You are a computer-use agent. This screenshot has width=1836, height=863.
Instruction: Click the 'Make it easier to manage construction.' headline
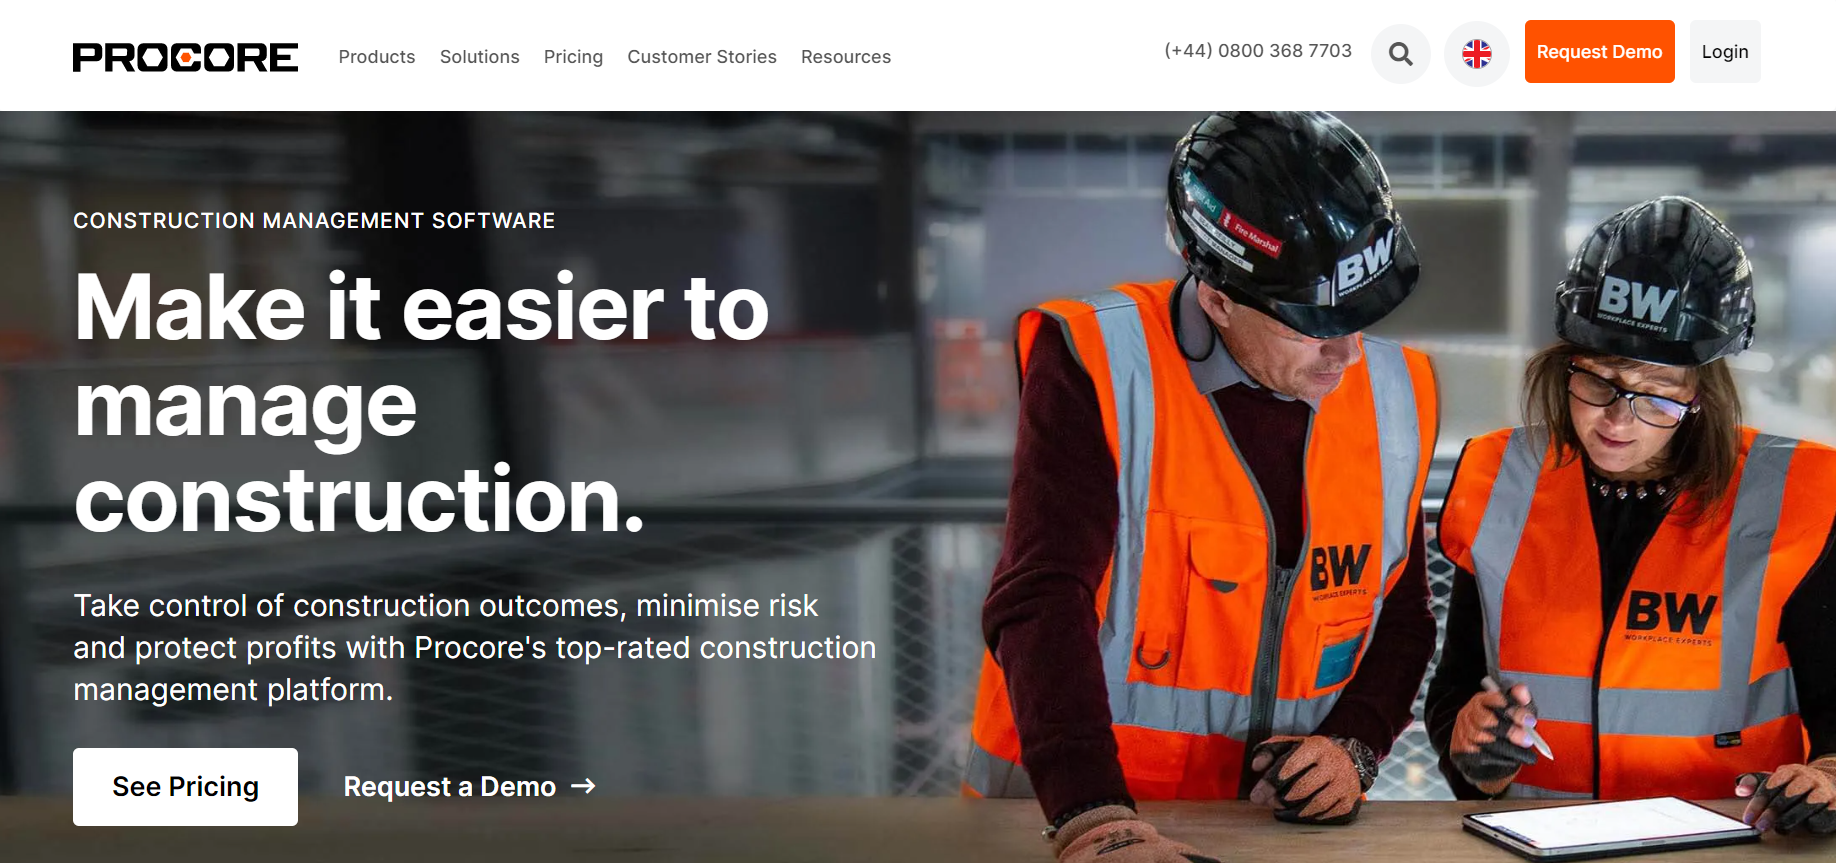422,404
